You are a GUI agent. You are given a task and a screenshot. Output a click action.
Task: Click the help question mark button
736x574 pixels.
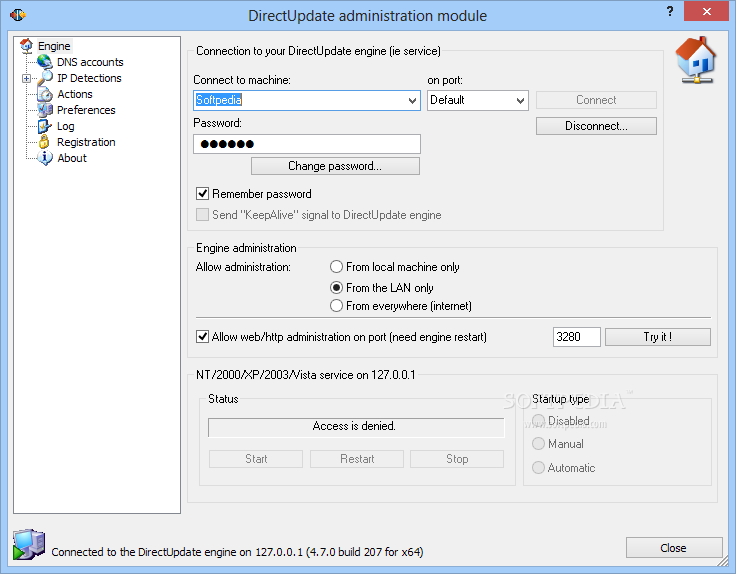(670, 11)
